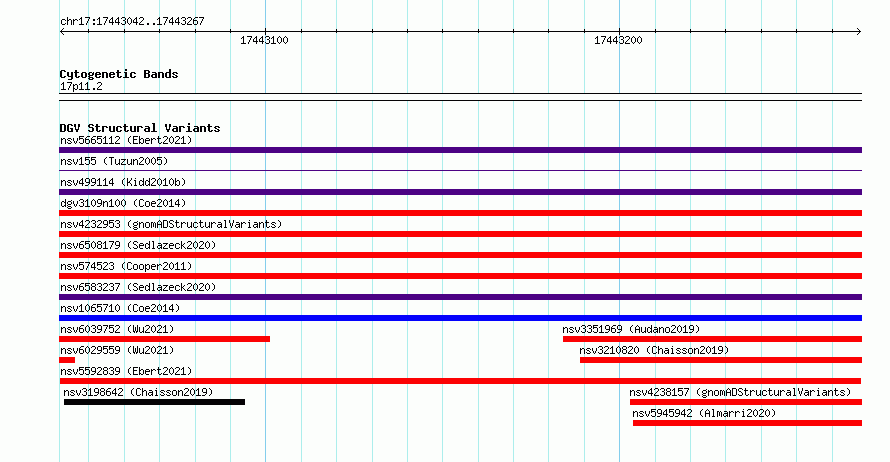Click the red bar under nsv5945942
890x462 pixels.
point(748,423)
